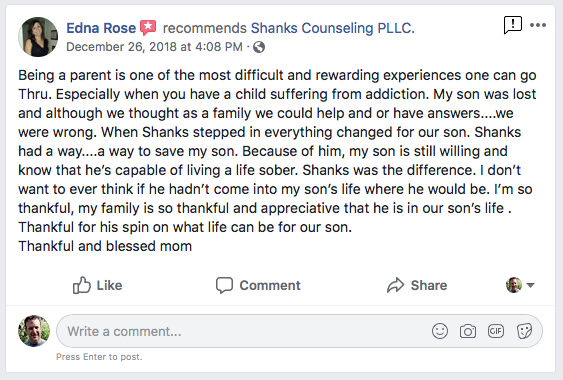Click the red recommendation star badge
The image size is (563, 380).
point(148,27)
